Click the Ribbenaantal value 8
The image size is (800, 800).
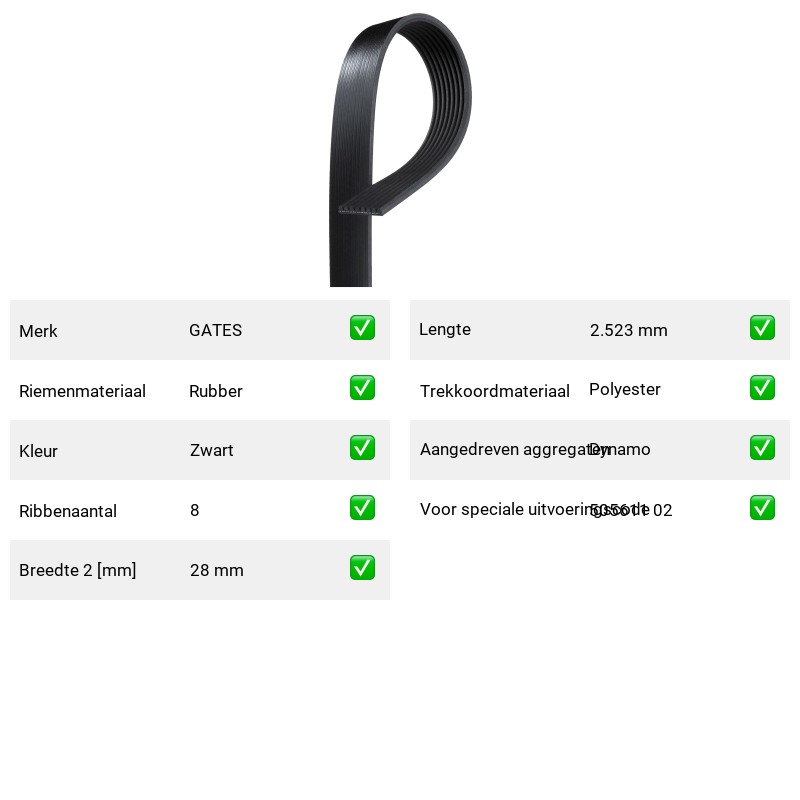tap(194, 510)
